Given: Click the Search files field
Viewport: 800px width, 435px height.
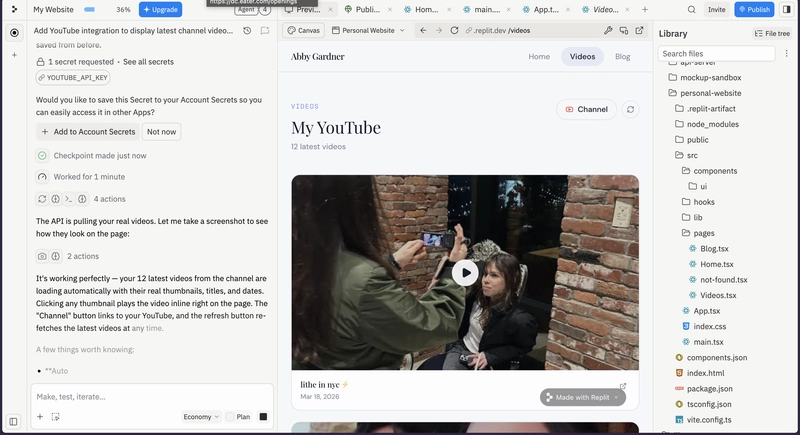Looking at the screenshot, I should pos(716,54).
